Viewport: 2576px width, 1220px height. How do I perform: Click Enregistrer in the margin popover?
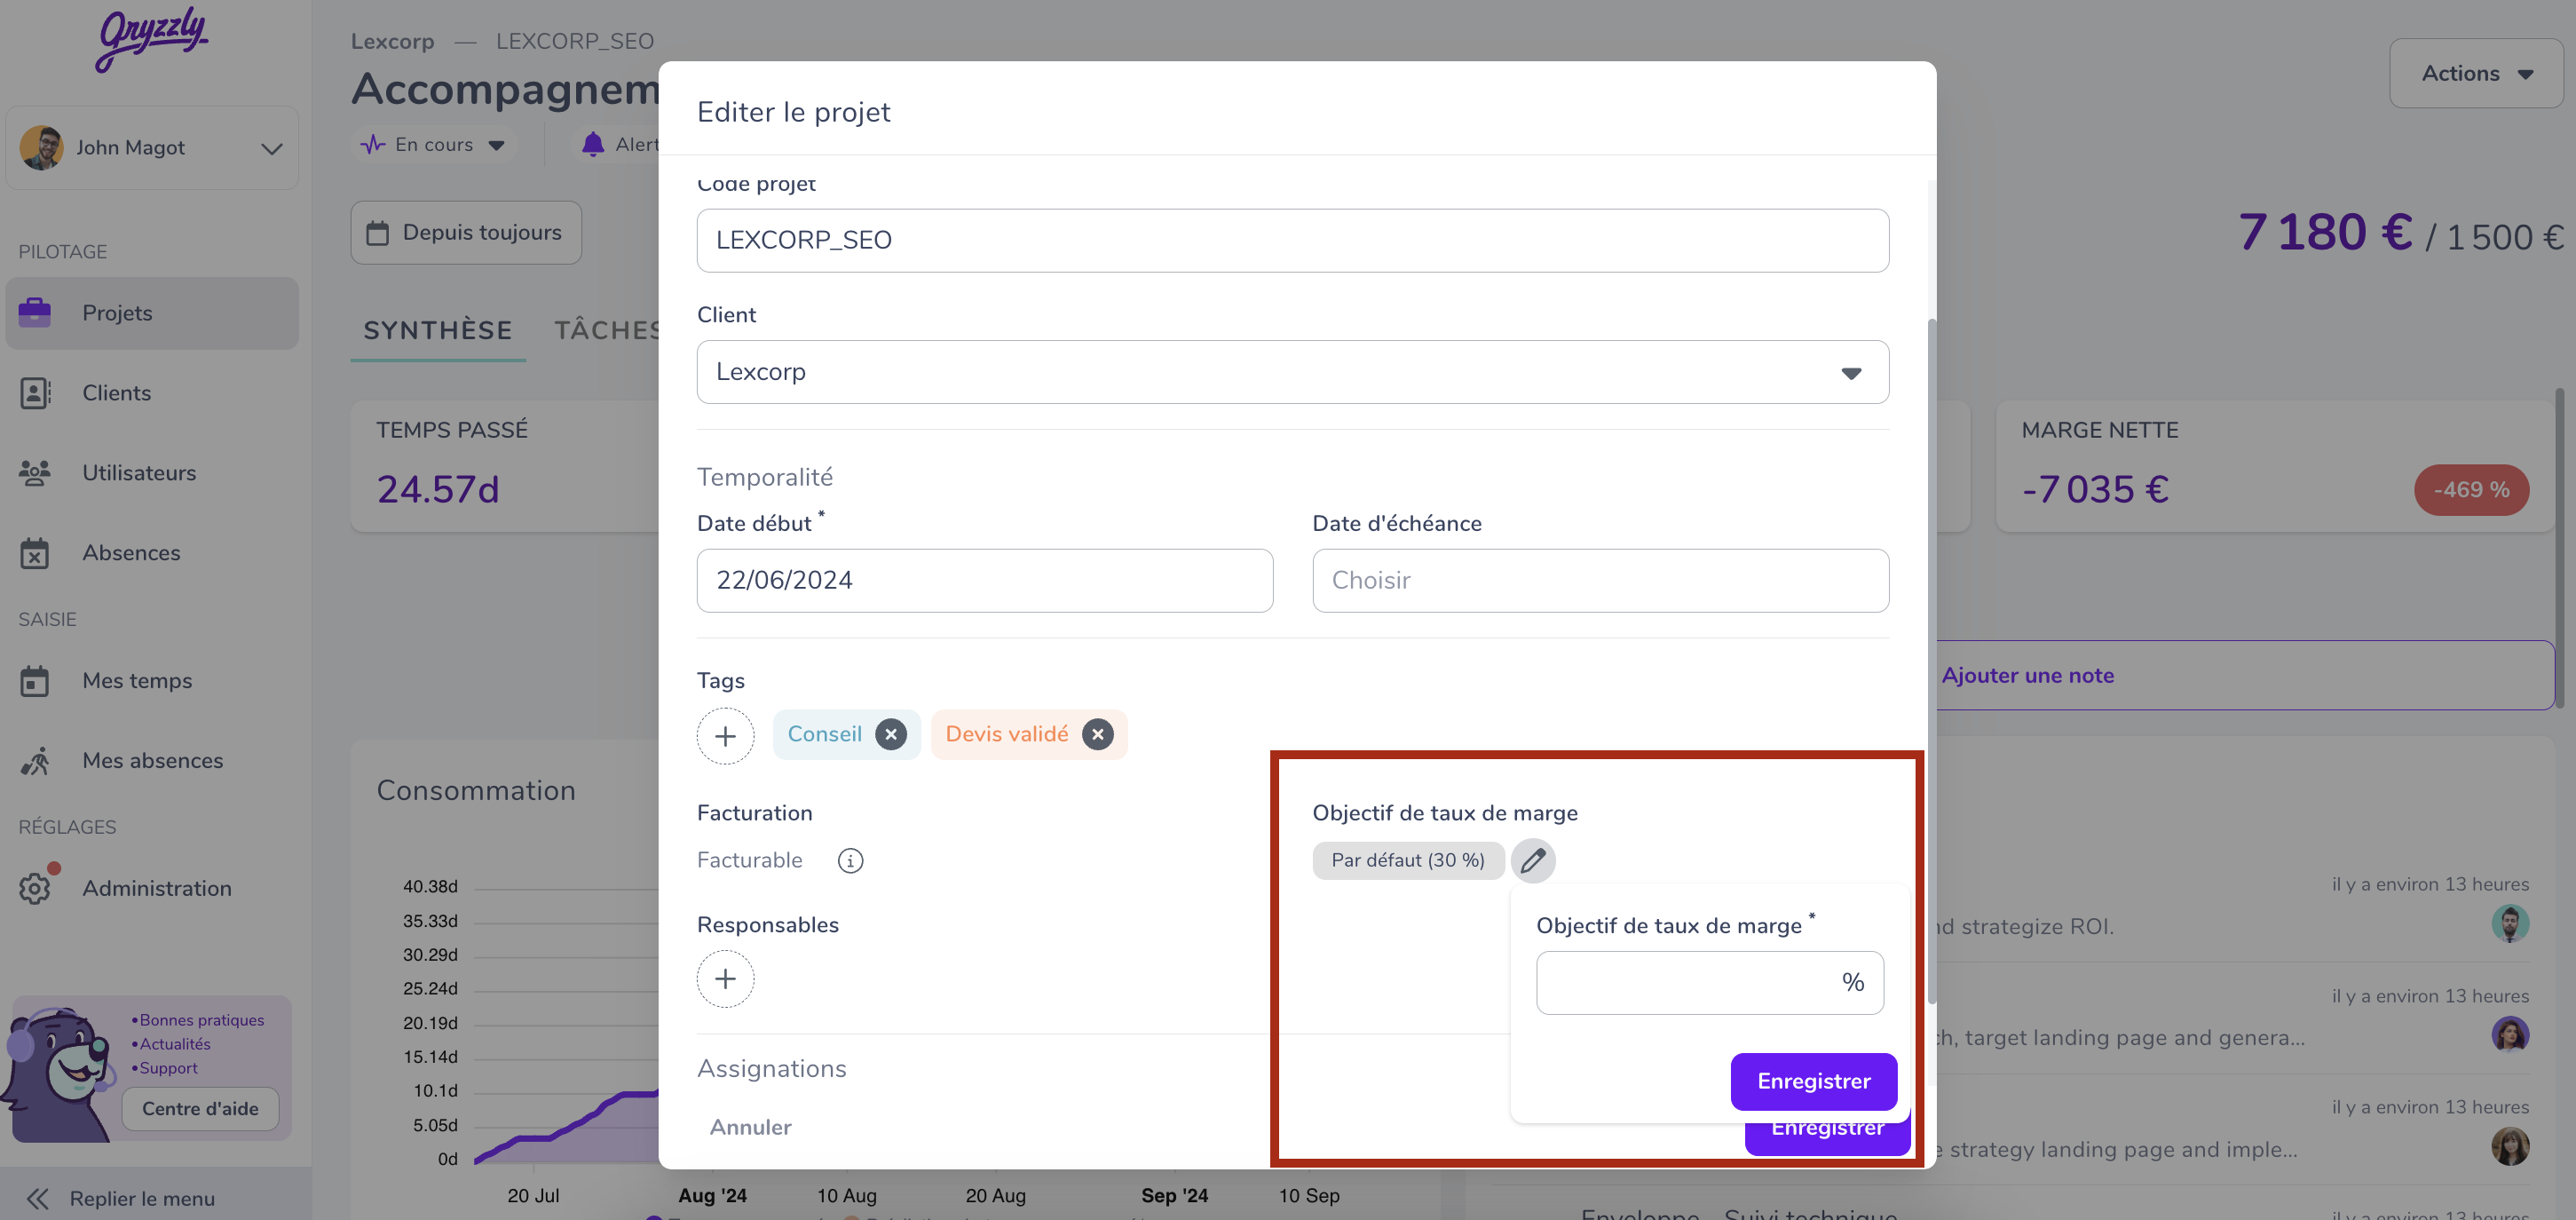[1813, 1081]
